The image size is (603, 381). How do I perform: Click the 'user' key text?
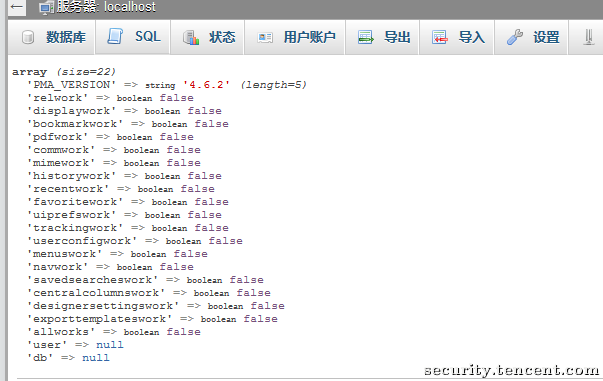(x=47, y=345)
